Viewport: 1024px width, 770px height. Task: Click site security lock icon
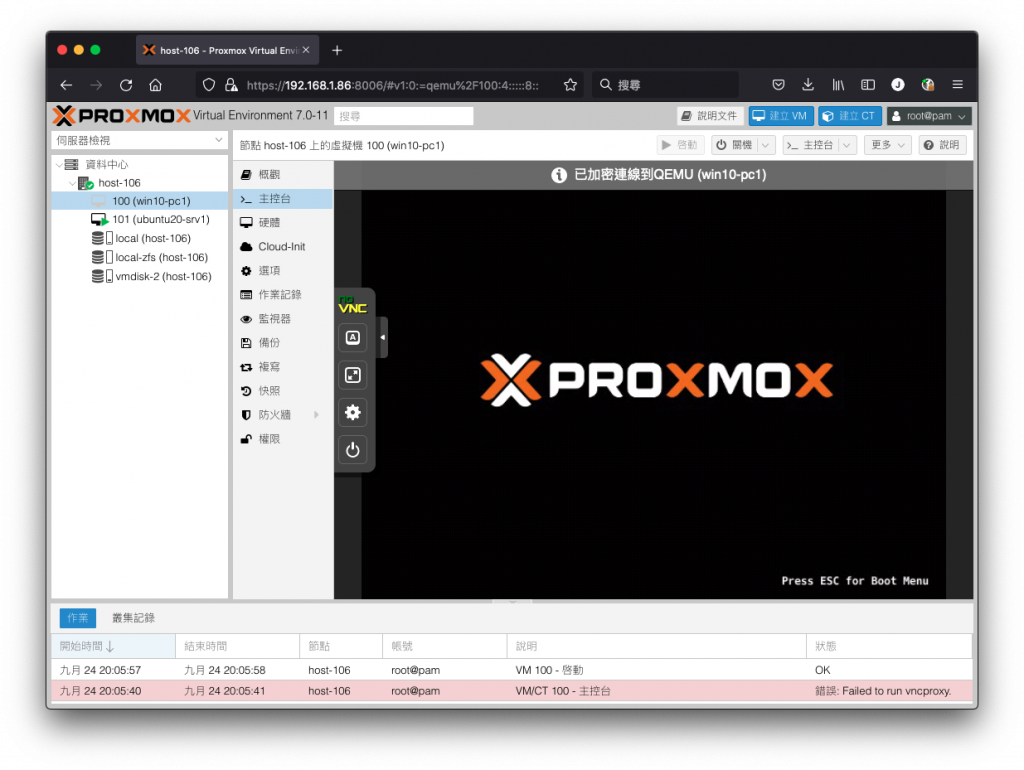point(231,85)
